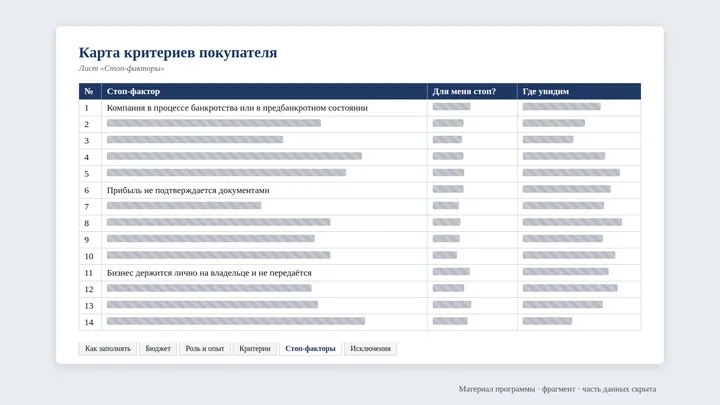Click «Для меня стоп?» cell in row 1

click(x=472, y=108)
